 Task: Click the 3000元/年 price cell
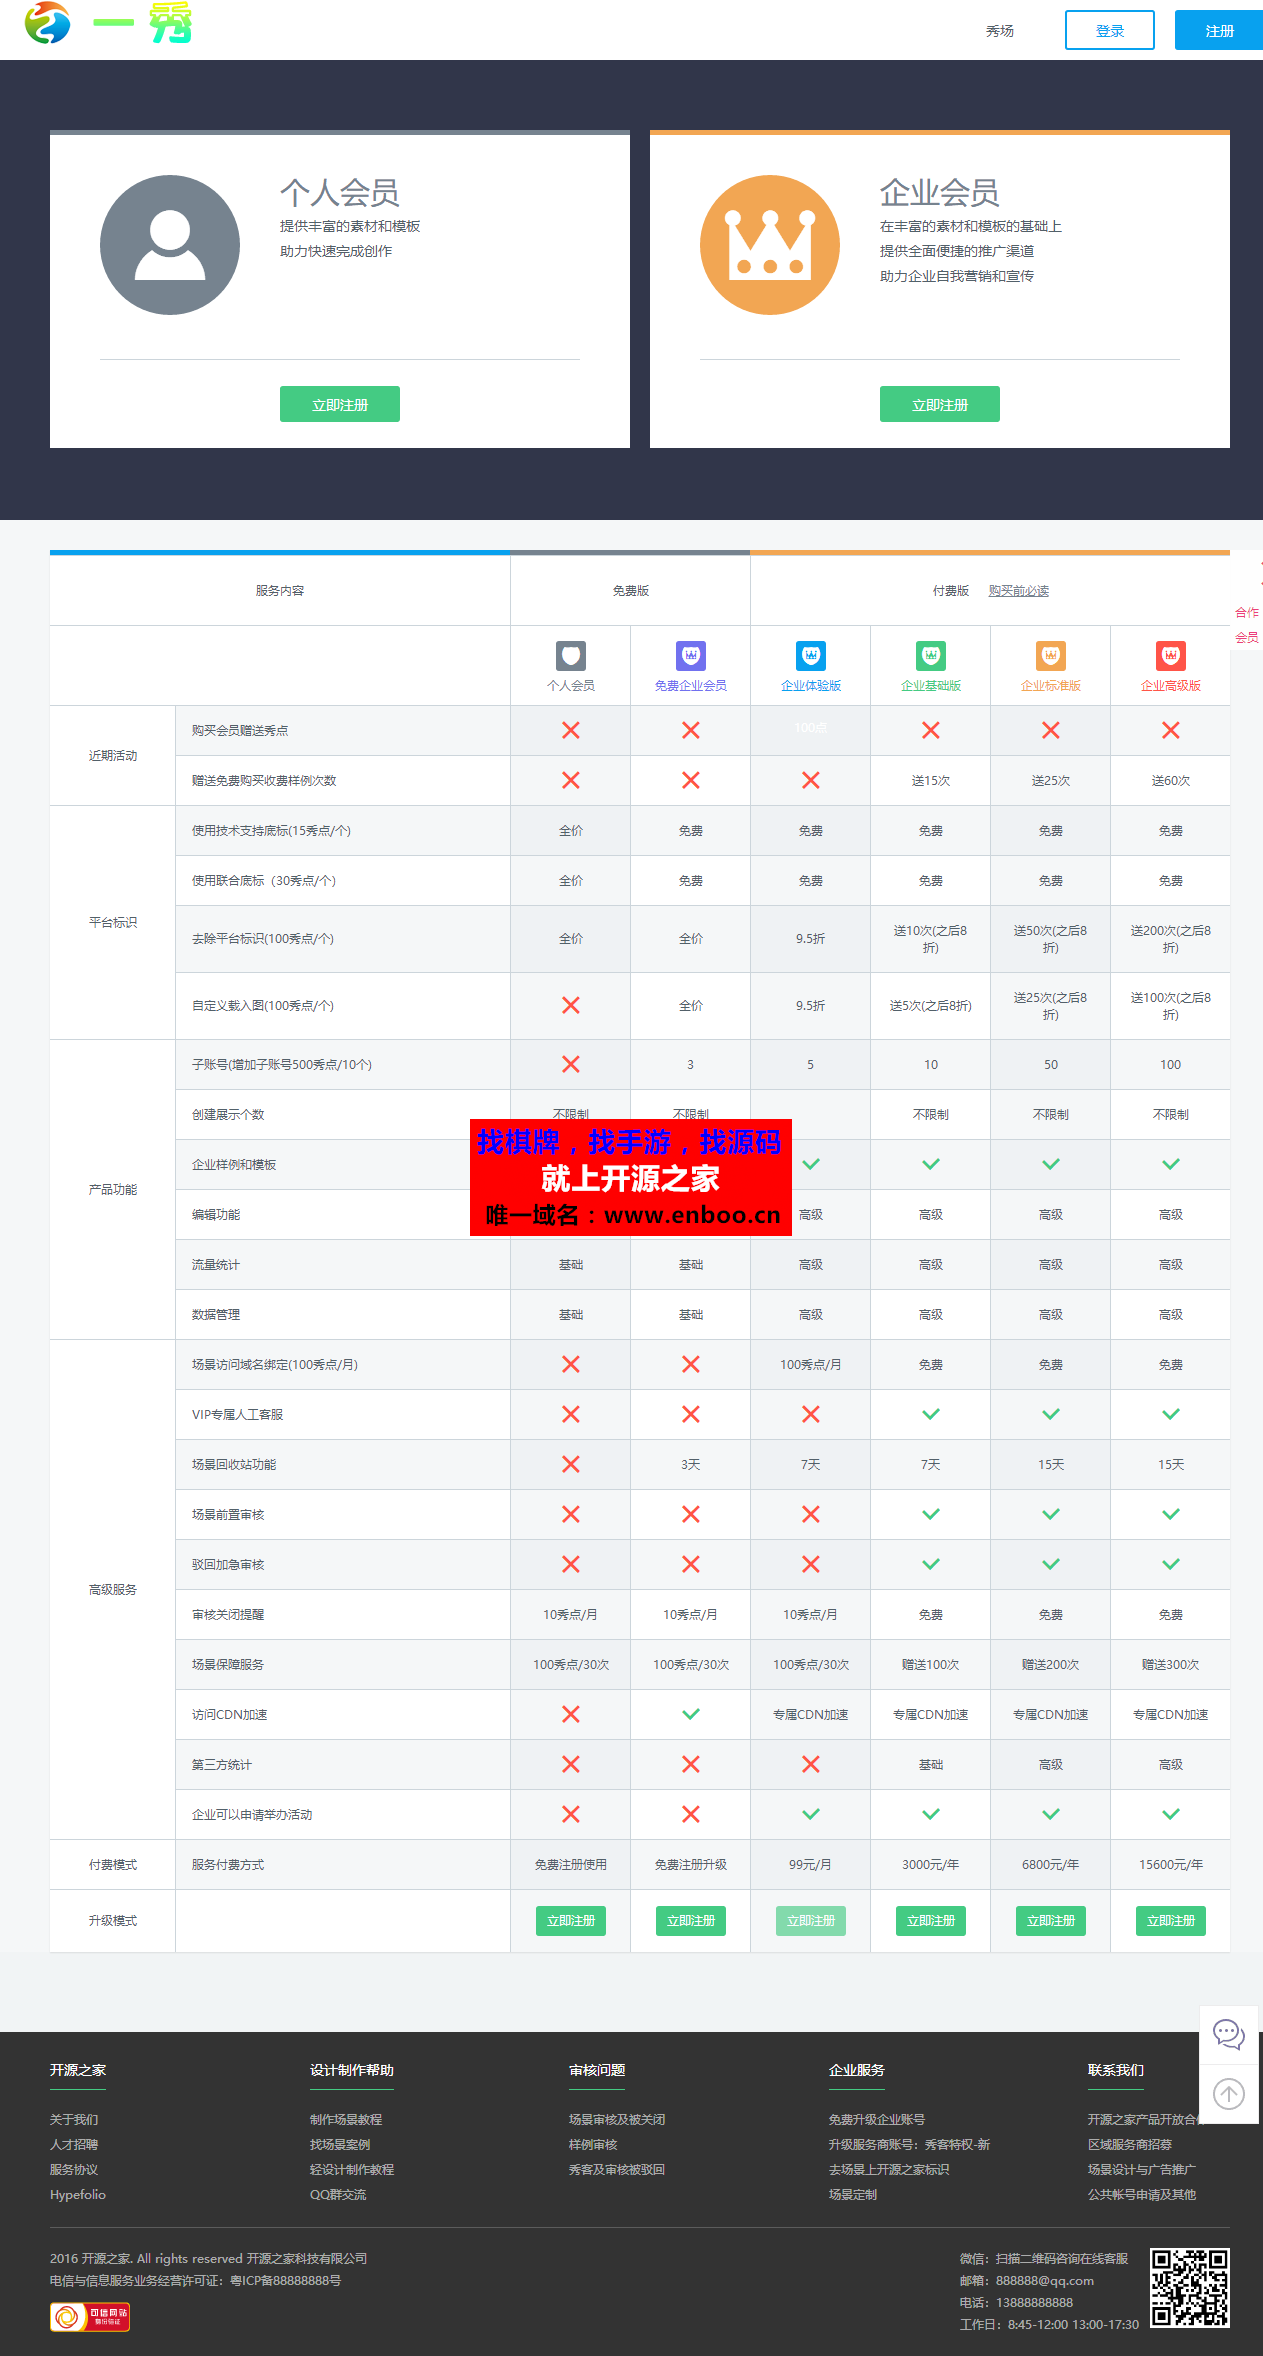[931, 1865]
